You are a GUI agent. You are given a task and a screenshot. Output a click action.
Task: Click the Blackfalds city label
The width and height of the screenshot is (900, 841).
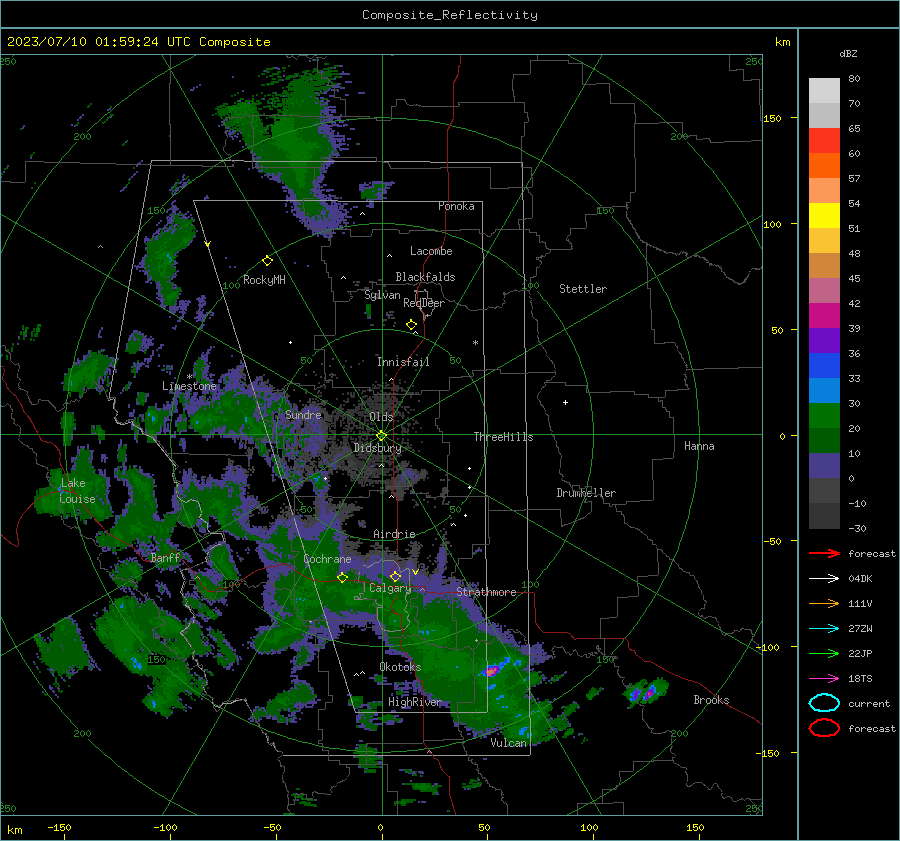coord(425,277)
